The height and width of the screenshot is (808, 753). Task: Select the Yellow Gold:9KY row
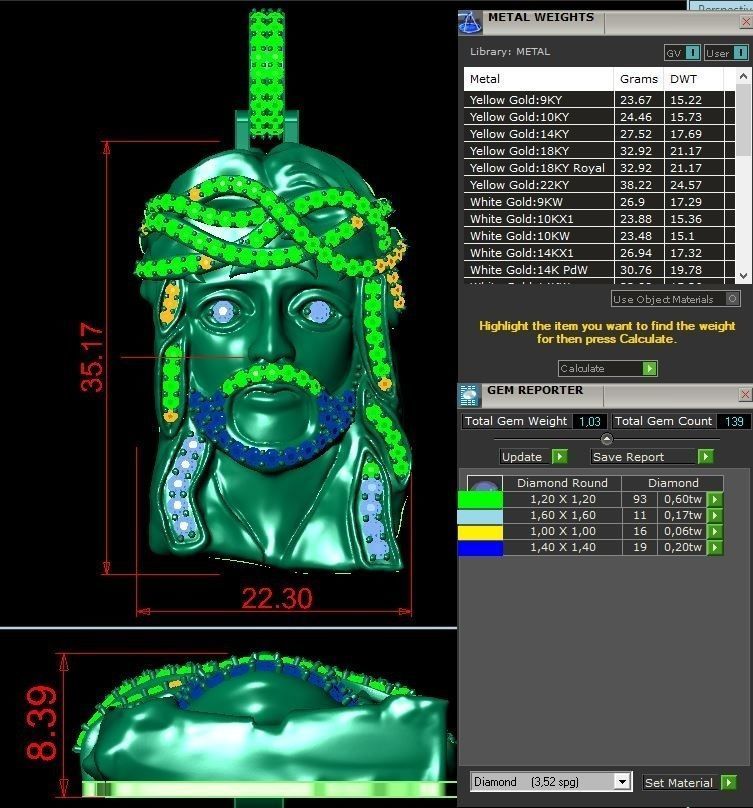coord(599,100)
